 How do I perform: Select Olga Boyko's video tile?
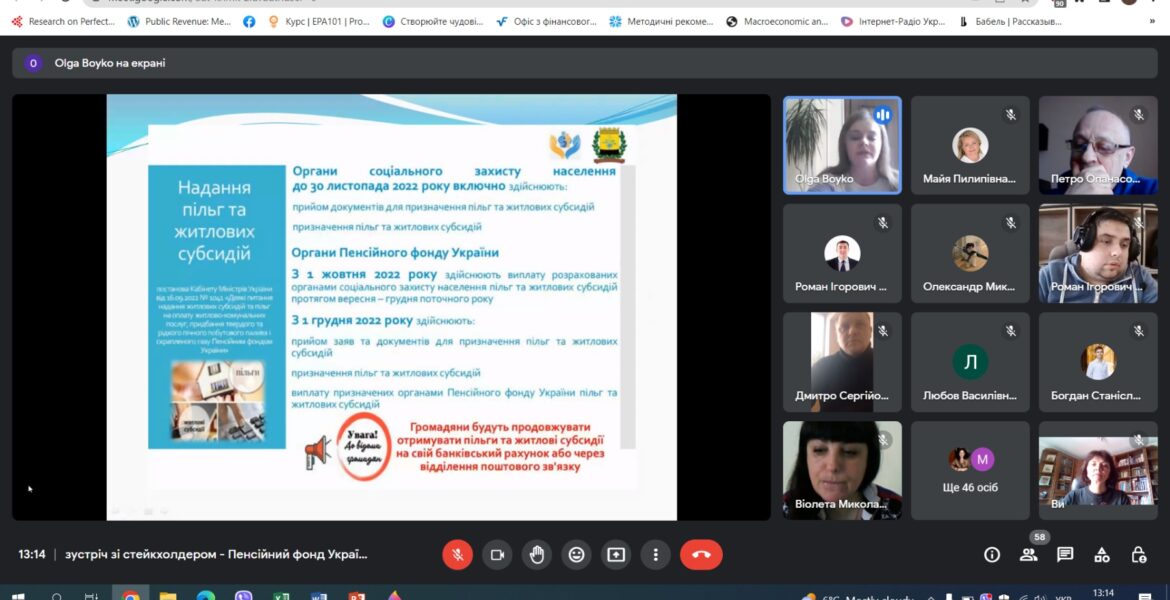coord(842,145)
